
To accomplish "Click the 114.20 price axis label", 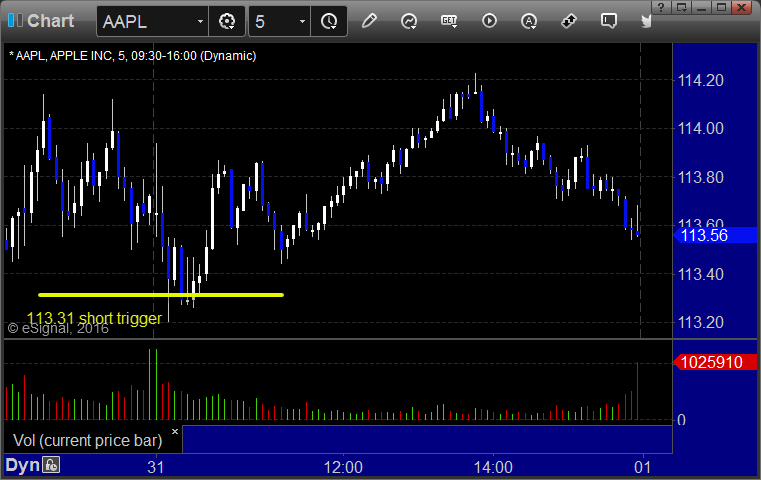I will pyautogui.click(x=700, y=80).
